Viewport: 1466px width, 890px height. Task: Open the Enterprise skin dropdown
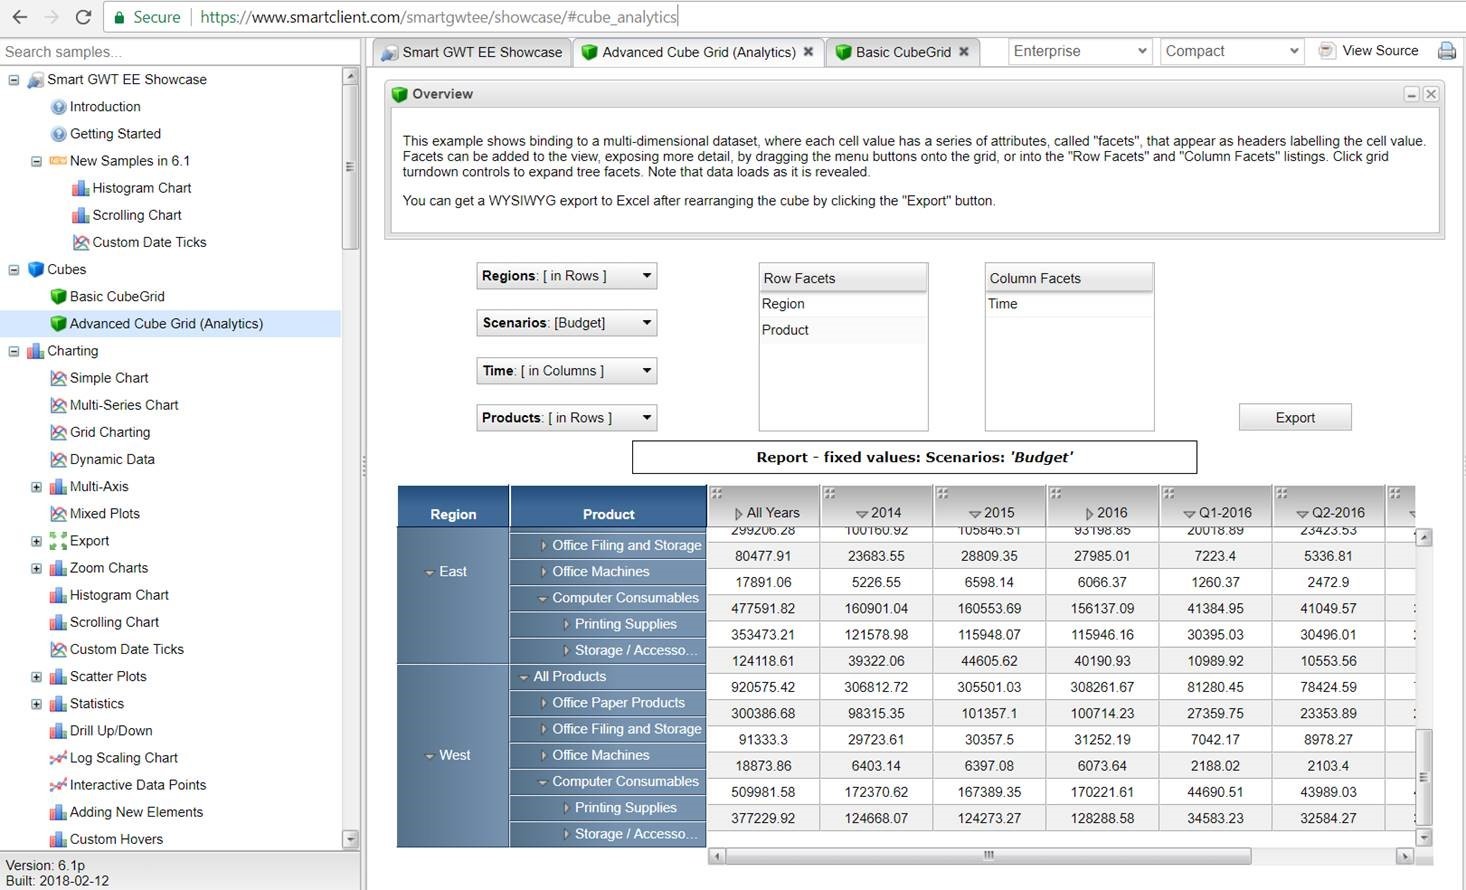(1079, 51)
